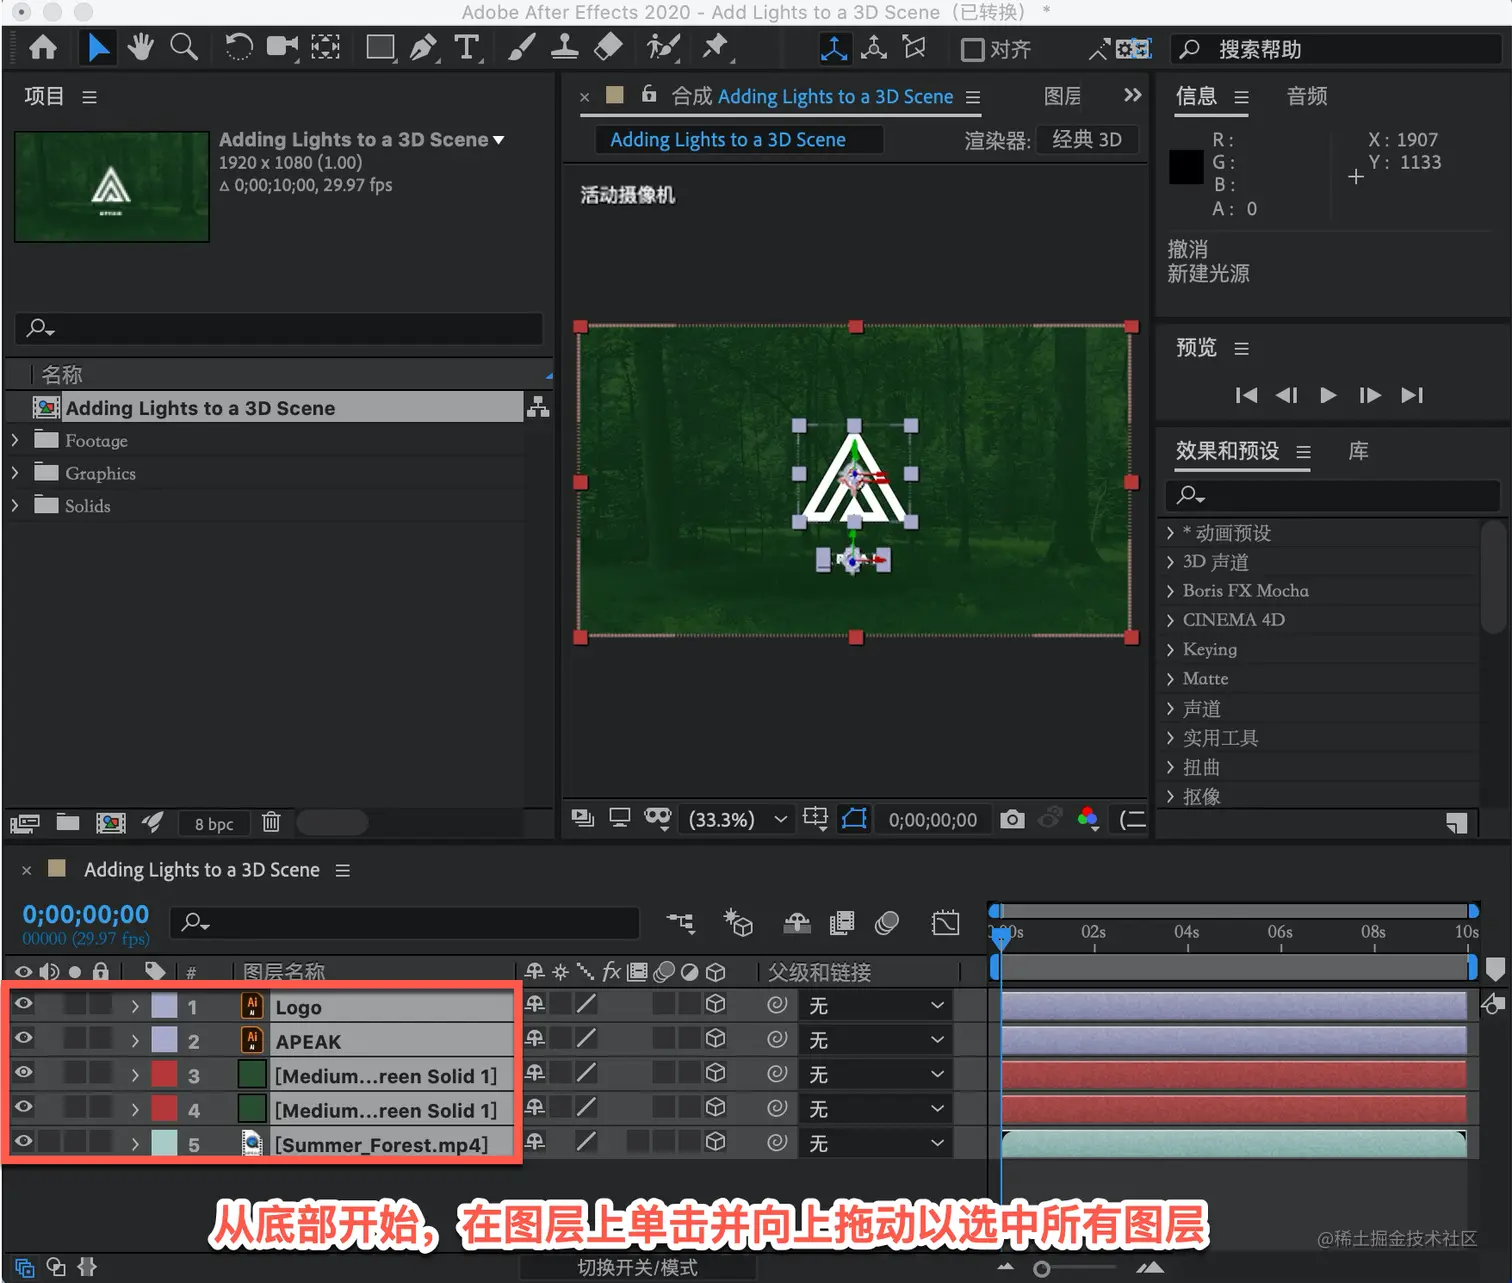1512x1283 pixels.
Task: Switch to View Axis mode
Action: [x=914, y=48]
